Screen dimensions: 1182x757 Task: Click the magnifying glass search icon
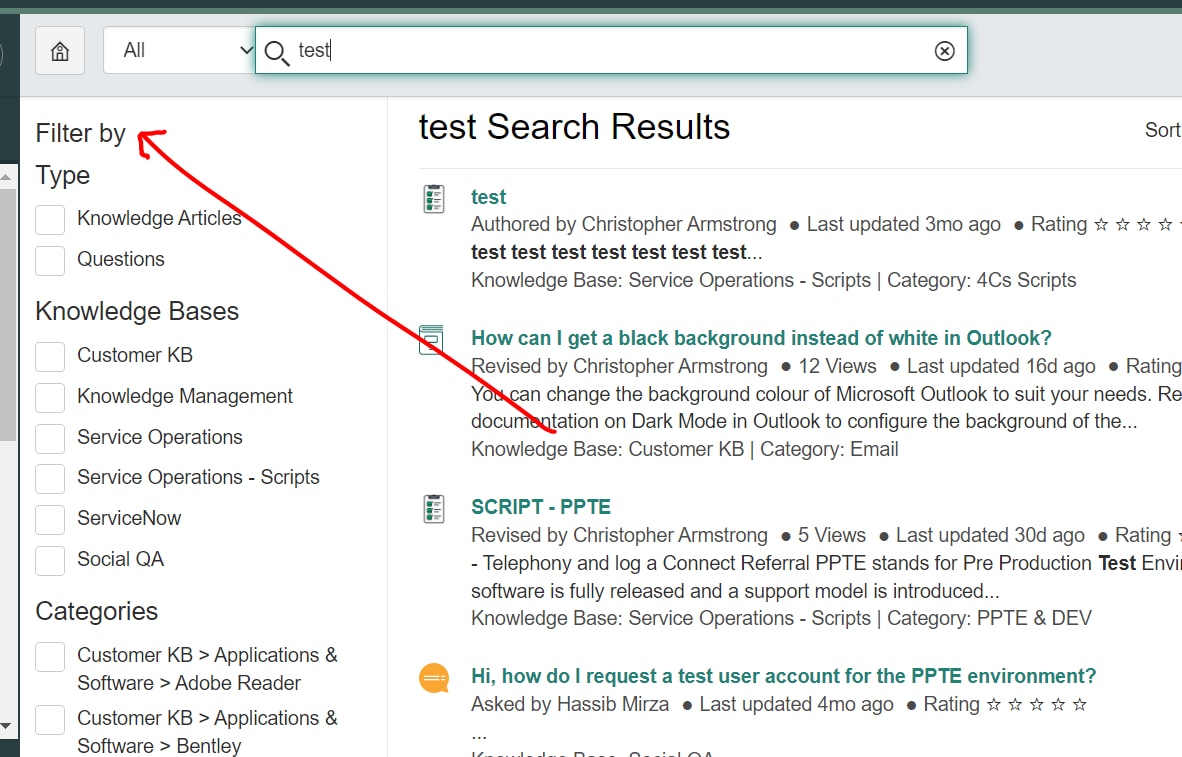[275, 51]
